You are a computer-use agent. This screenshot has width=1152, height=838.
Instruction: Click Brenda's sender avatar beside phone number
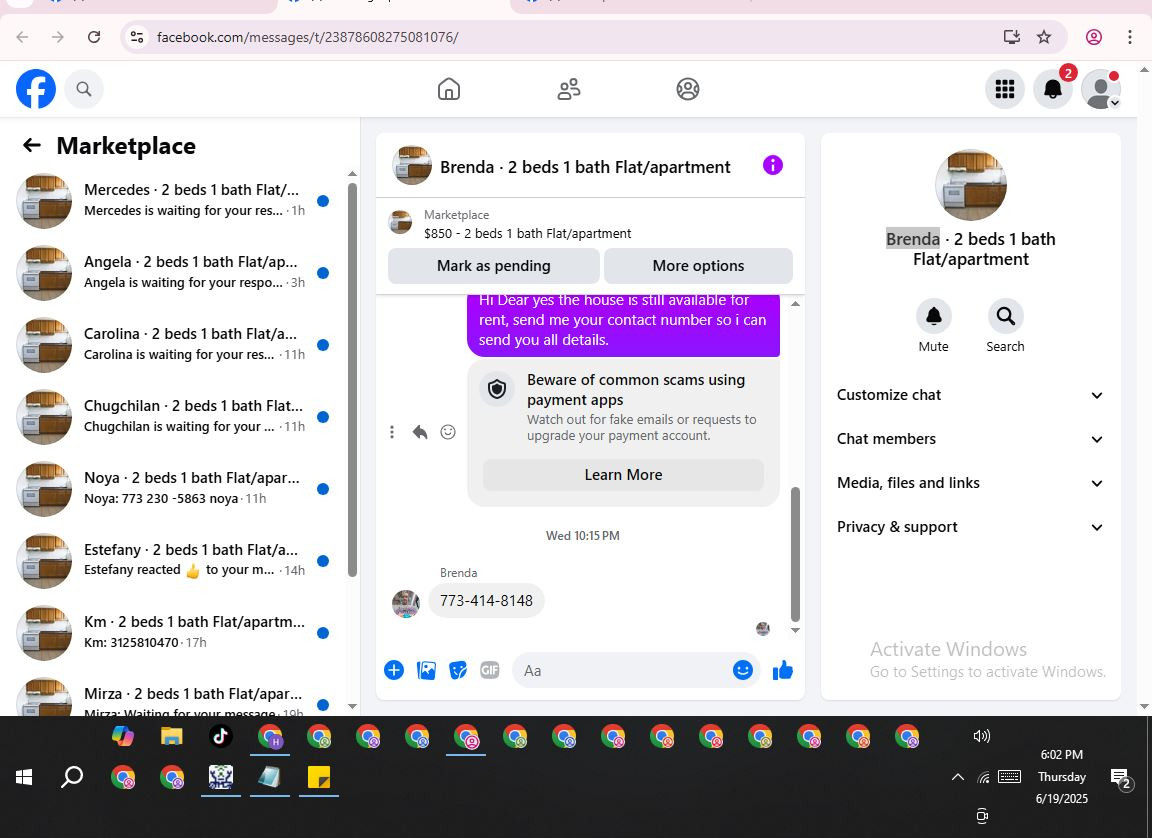406,604
